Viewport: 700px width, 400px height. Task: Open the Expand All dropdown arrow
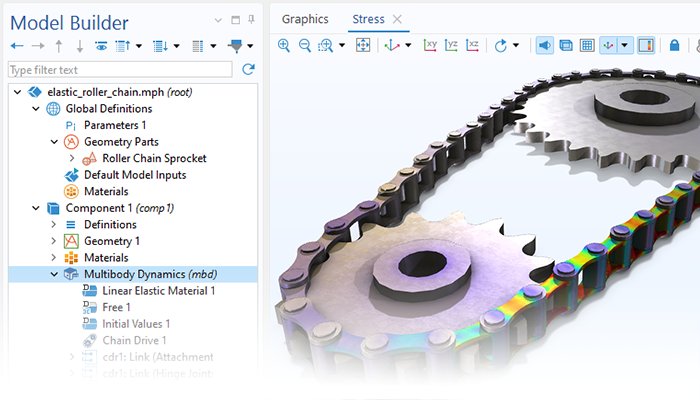tap(176, 46)
